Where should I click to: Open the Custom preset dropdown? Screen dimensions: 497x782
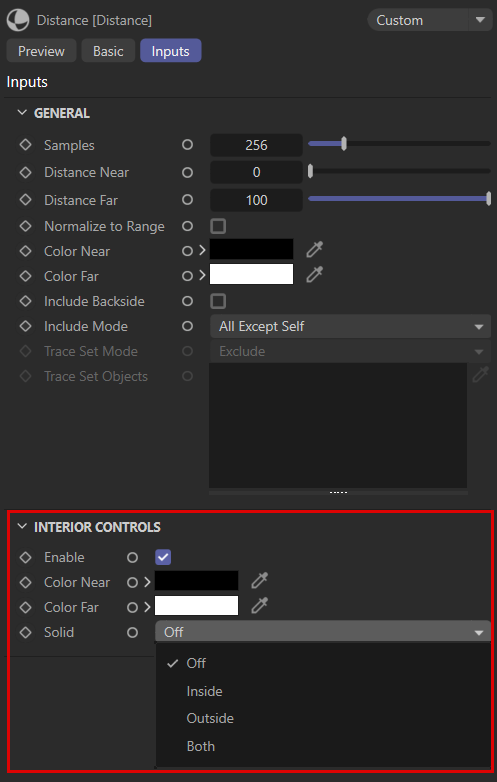point(430,20)
